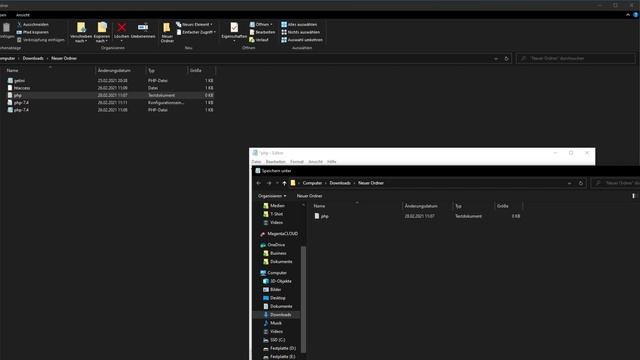The image size is (640, 360).
Task: Select Bilder in the save dialog sidebar
Action: (276, 290)
